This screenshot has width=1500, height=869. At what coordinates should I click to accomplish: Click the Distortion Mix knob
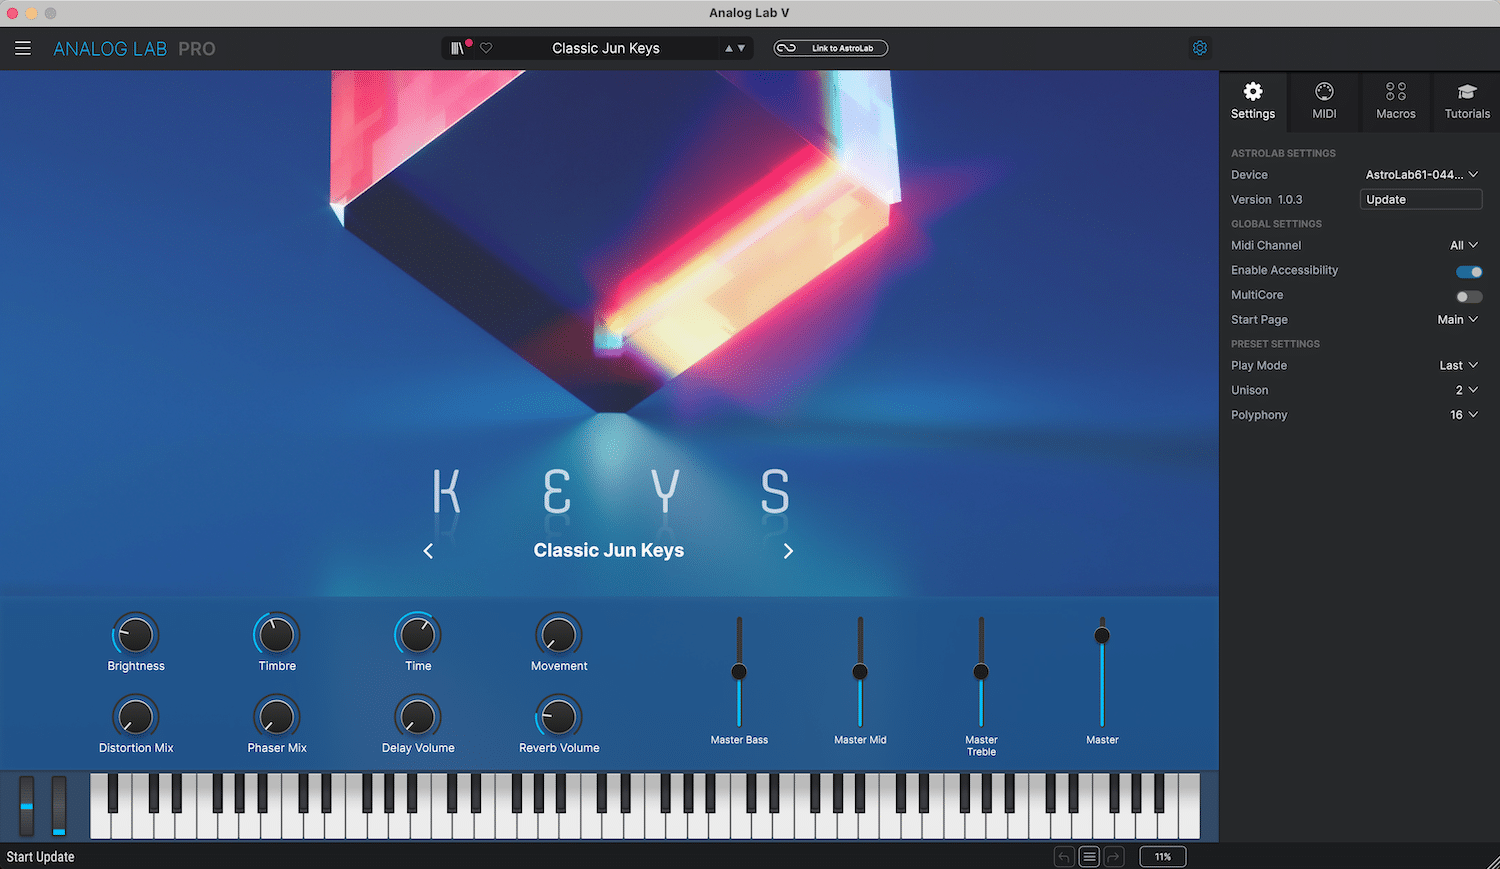136,717
